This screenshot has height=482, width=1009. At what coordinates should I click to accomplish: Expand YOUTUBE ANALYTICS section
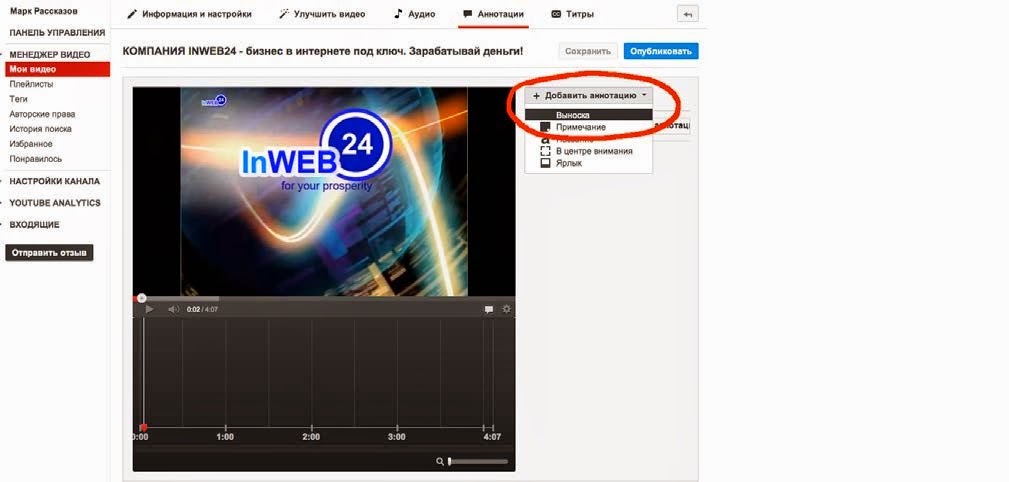pyautogui.click(x=55, y=203)
